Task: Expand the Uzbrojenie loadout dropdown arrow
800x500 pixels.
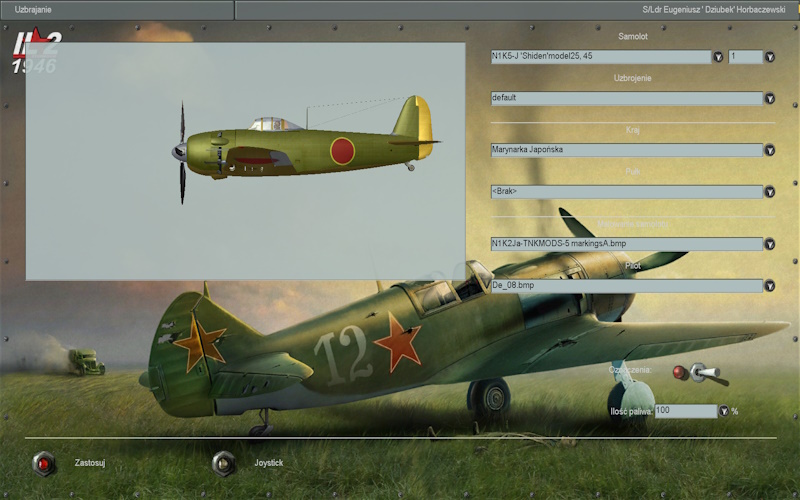Action: (x=769, y=98)
